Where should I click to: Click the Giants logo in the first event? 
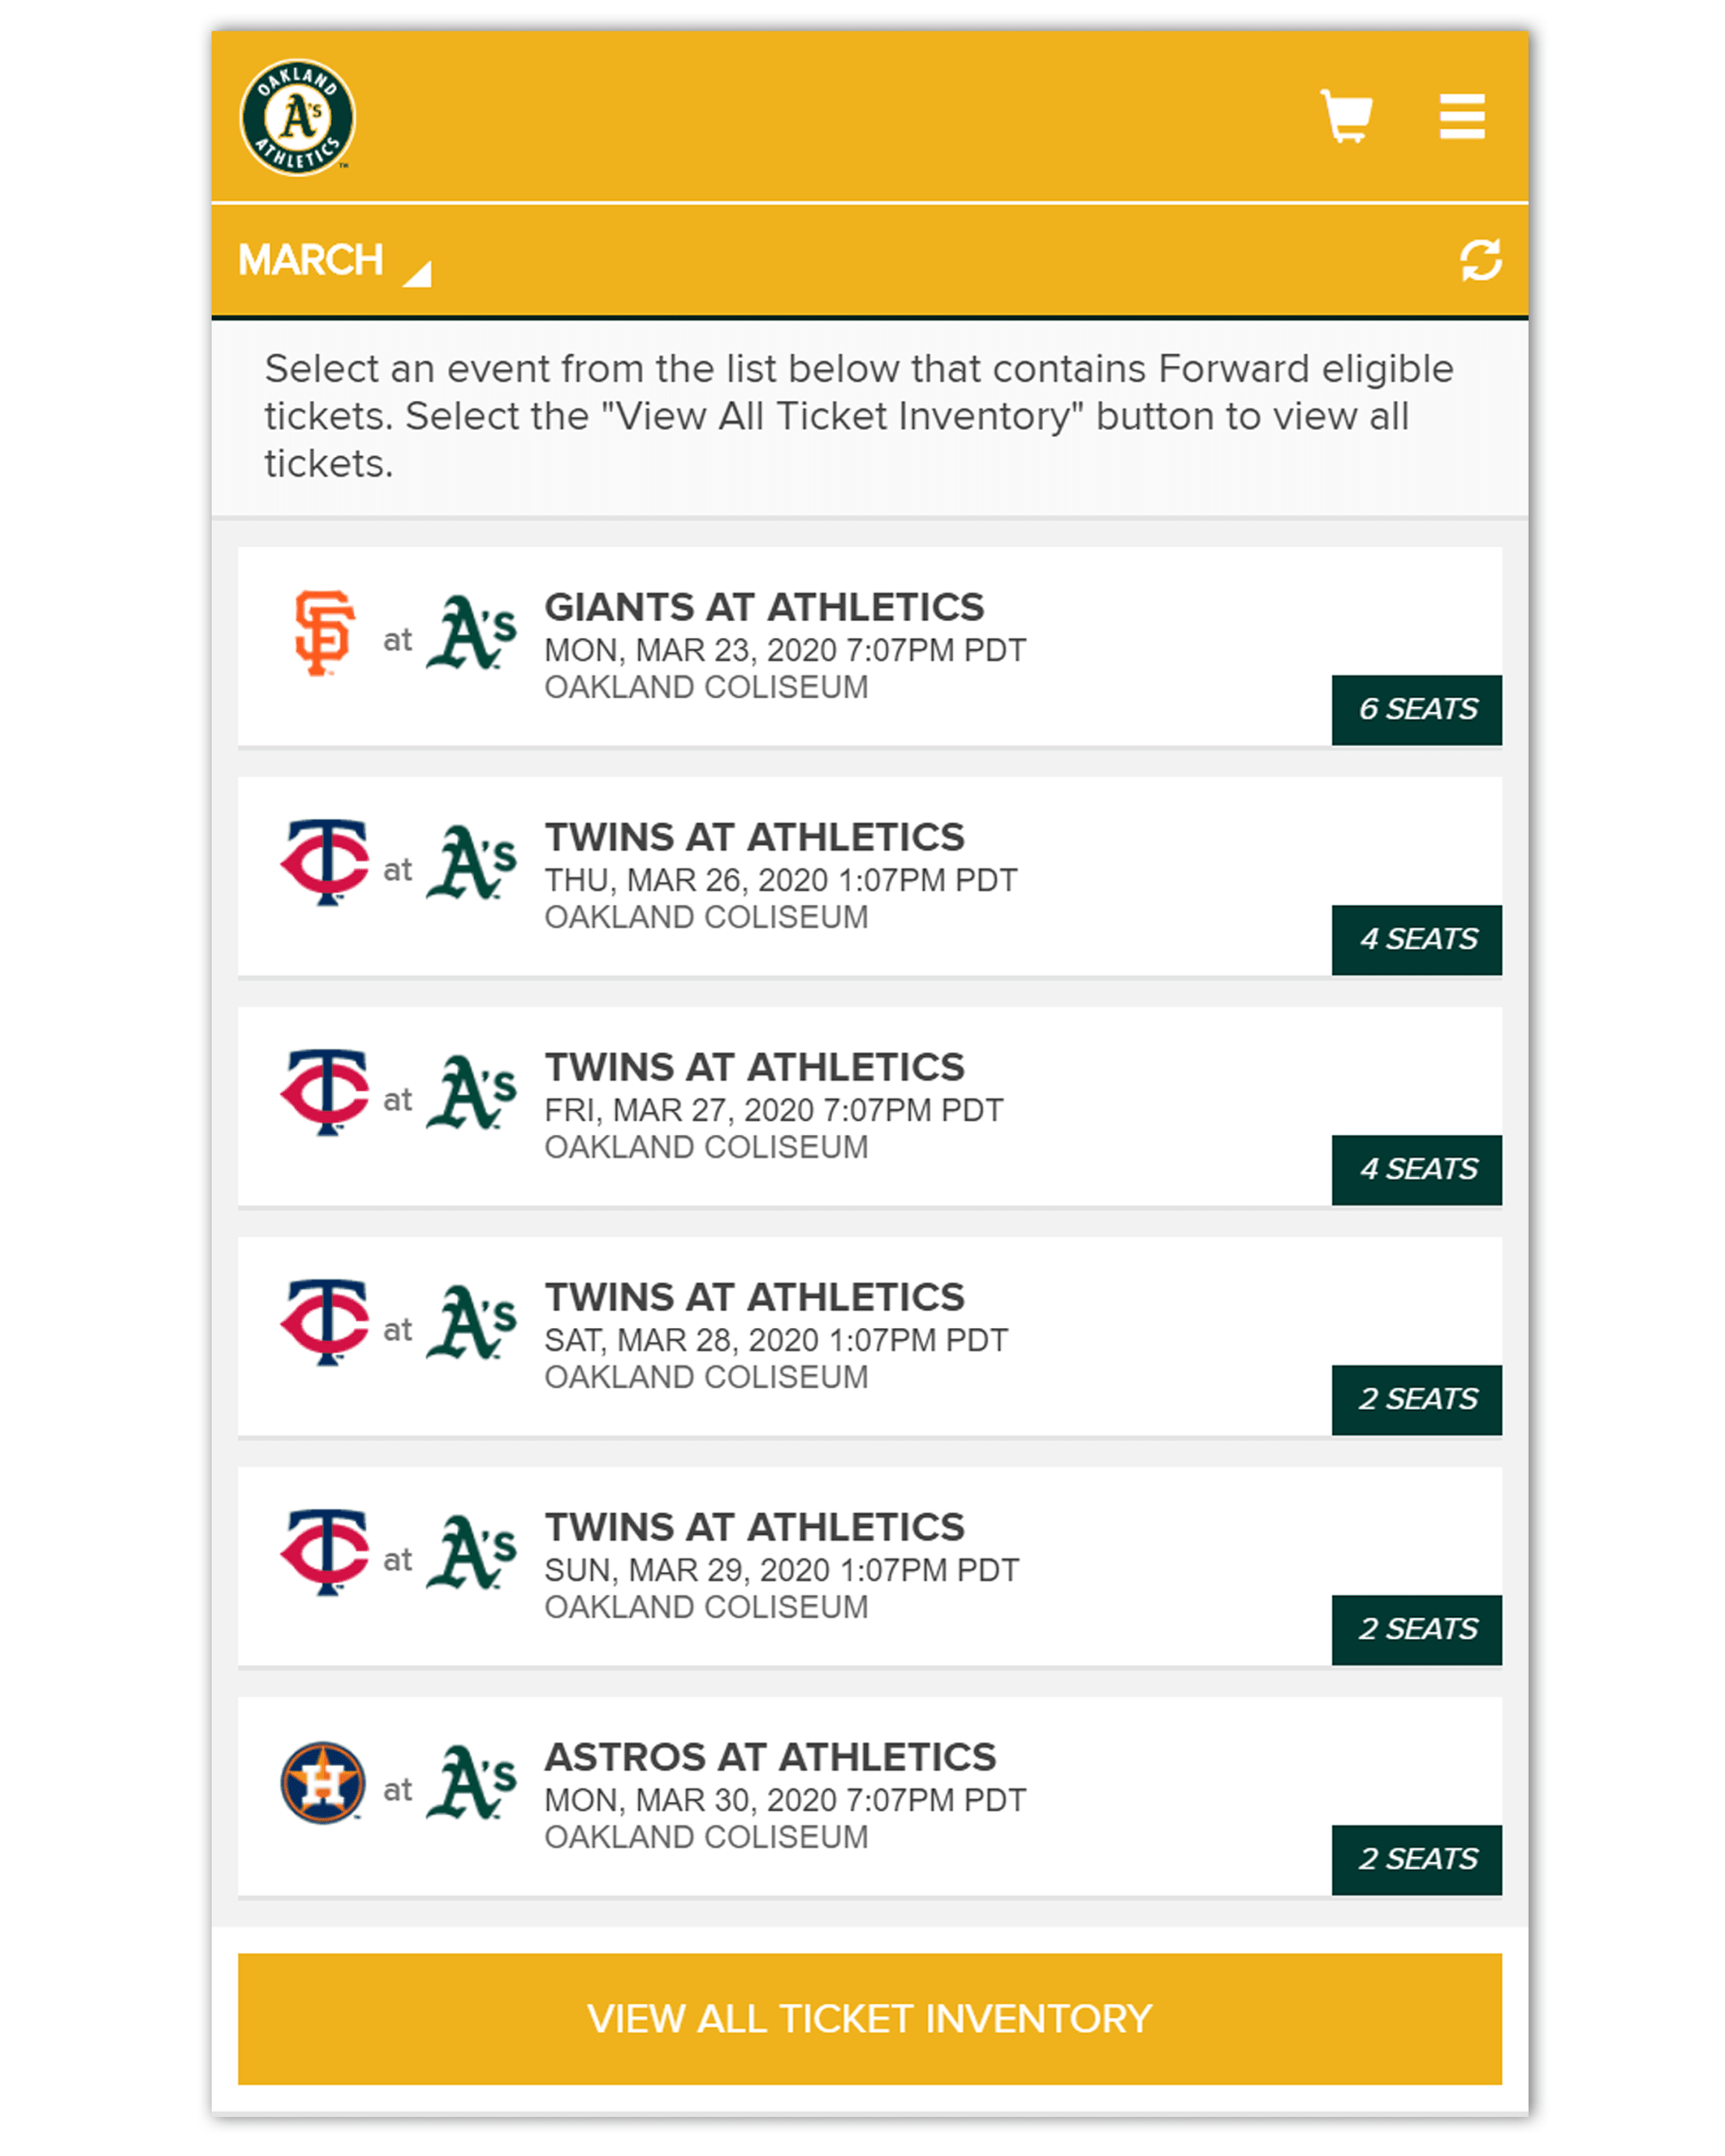coord(324,633)
